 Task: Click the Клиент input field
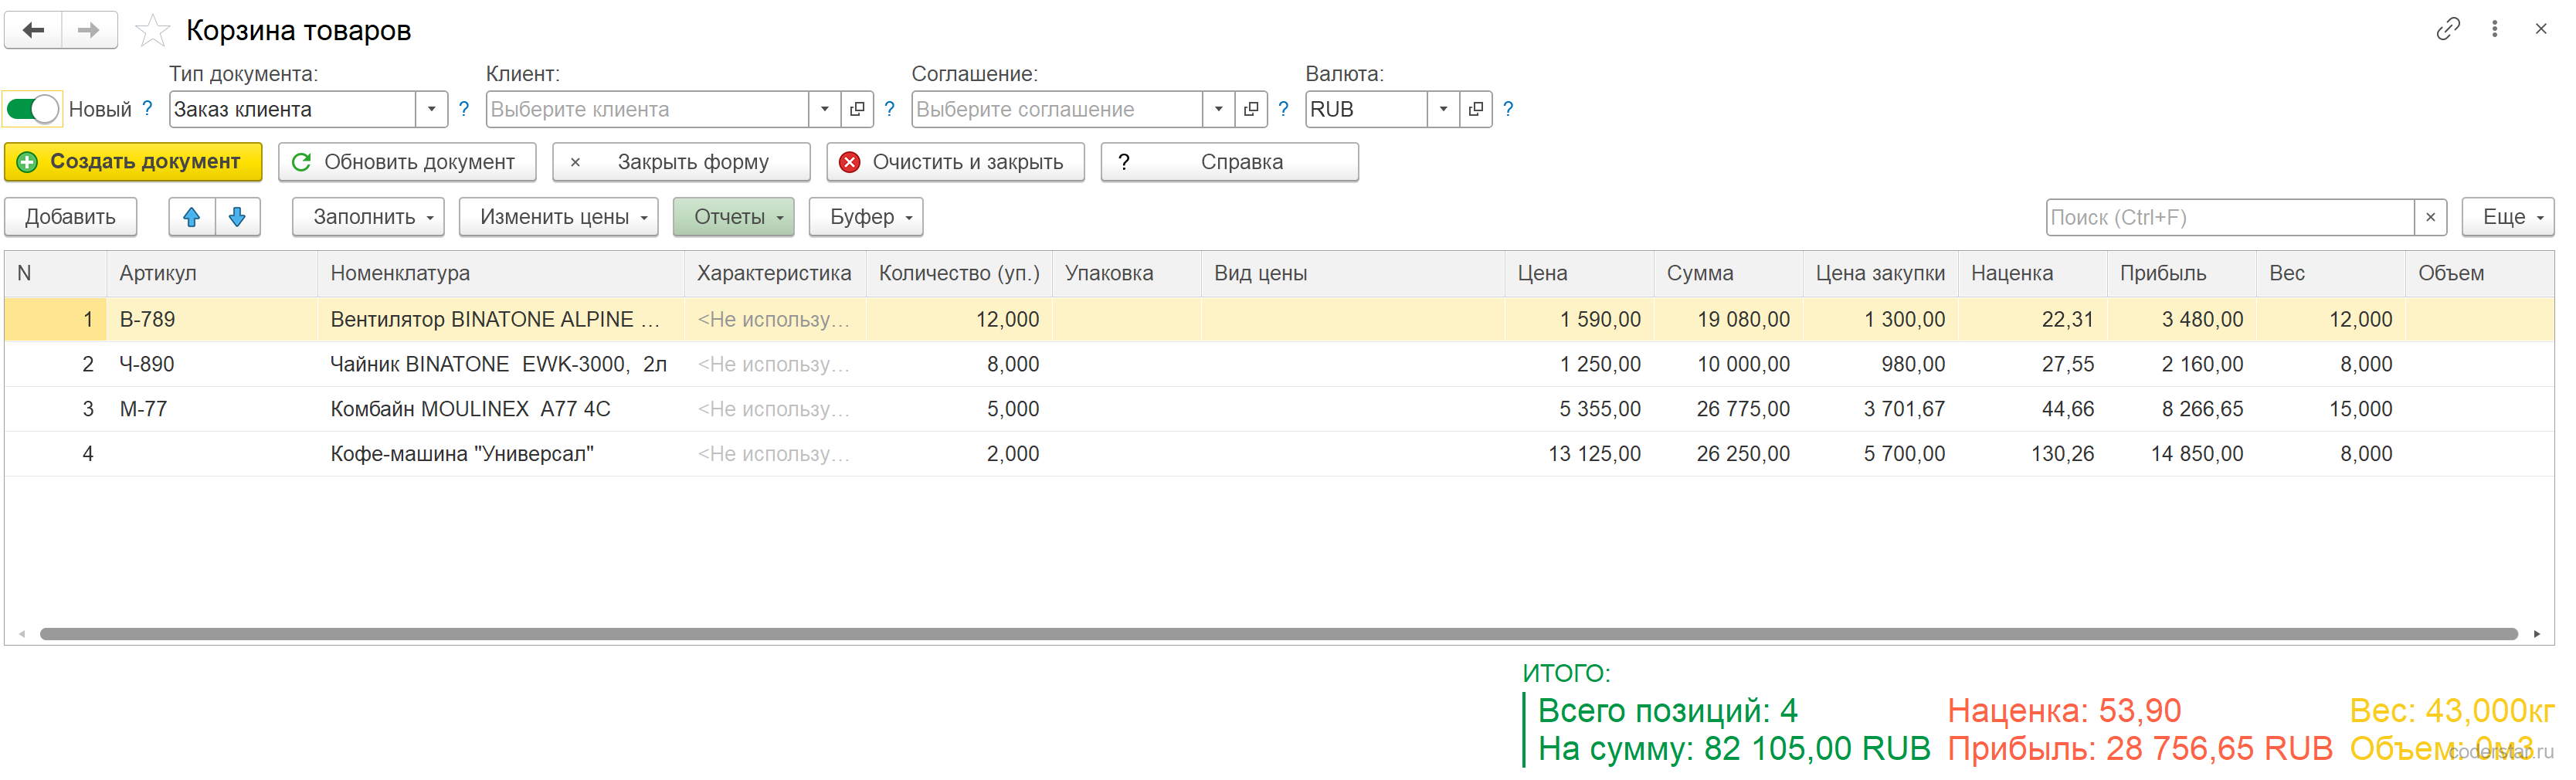(647, 109)
